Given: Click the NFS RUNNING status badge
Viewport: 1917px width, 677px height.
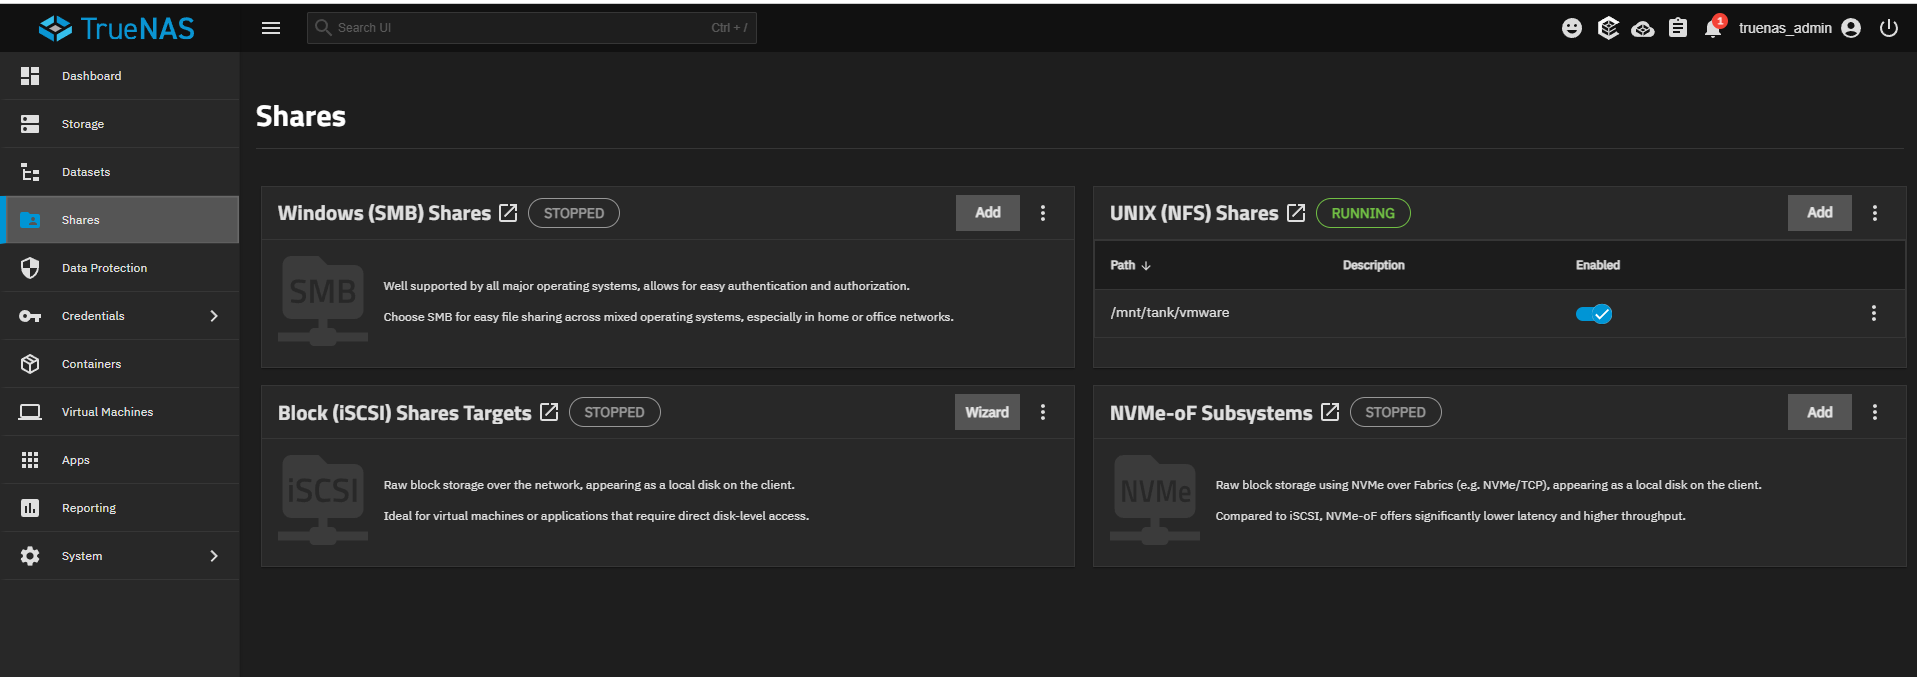Looking at the screenshot, I should (x=1363, y=213).
